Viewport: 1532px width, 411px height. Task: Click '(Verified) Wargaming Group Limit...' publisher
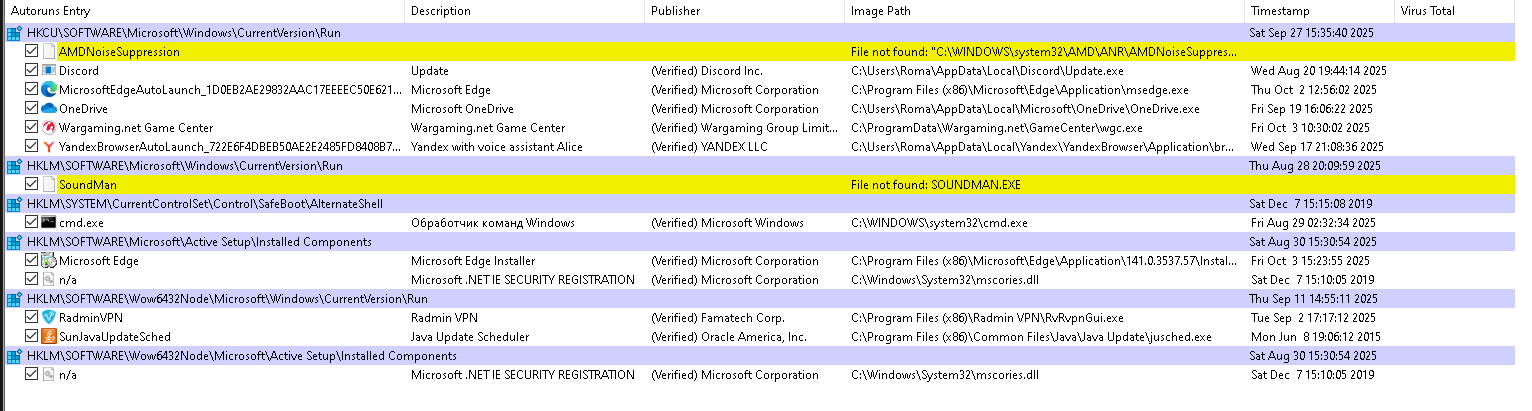point(744,128)
